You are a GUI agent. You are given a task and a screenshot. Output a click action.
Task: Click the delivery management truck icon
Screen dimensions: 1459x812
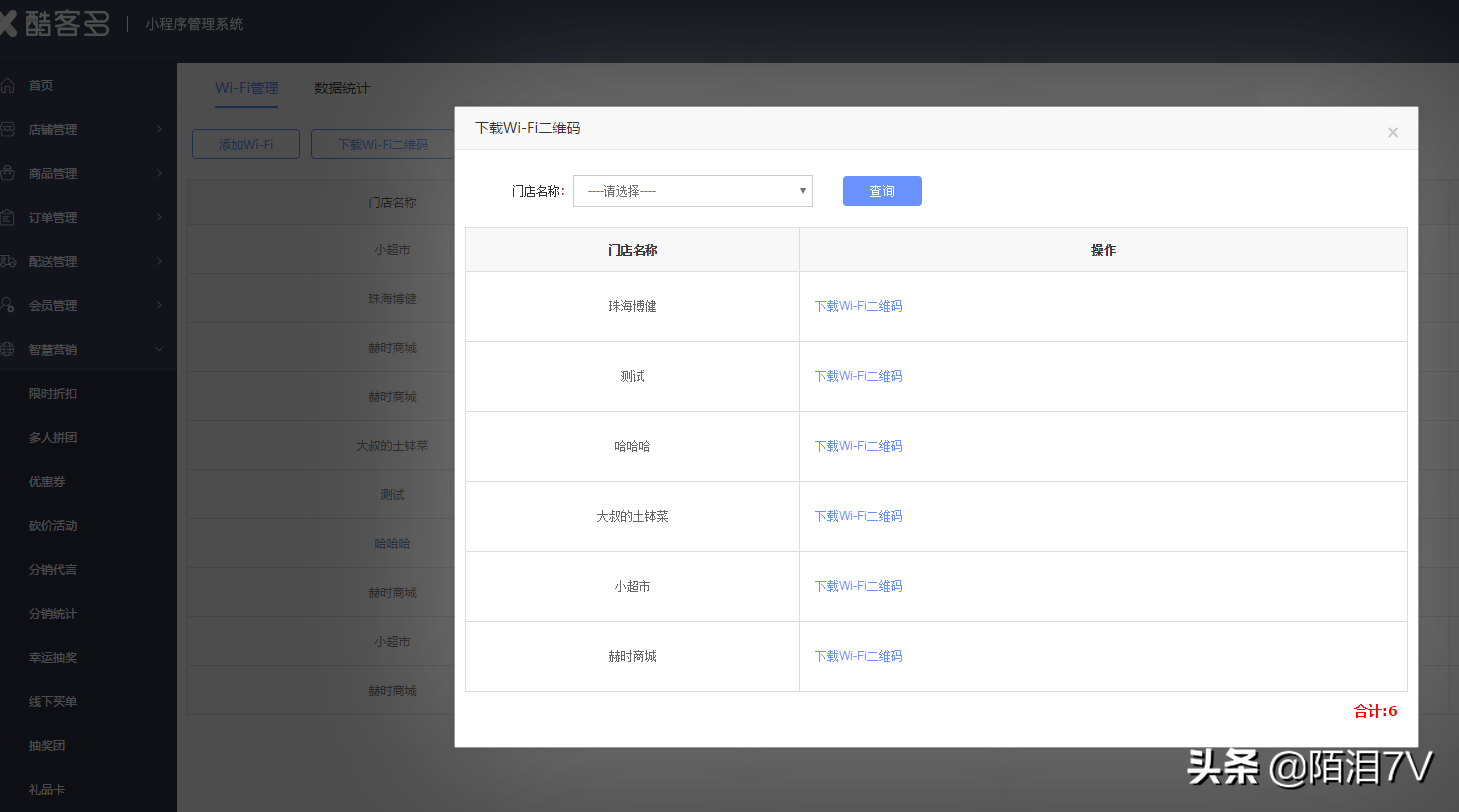[x=7, y=261]
